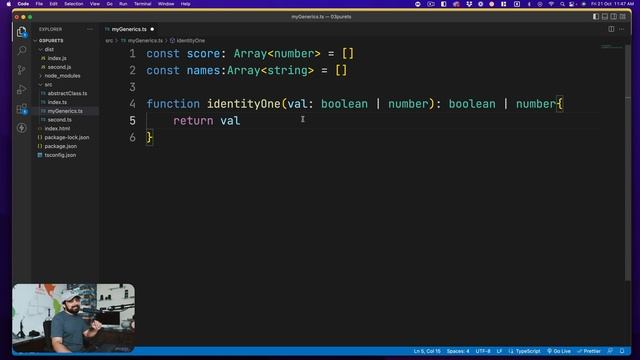Open the Window menu
The height and width of the screenshot is (360, 640).
pyautogui.click(x=166, y=4)
